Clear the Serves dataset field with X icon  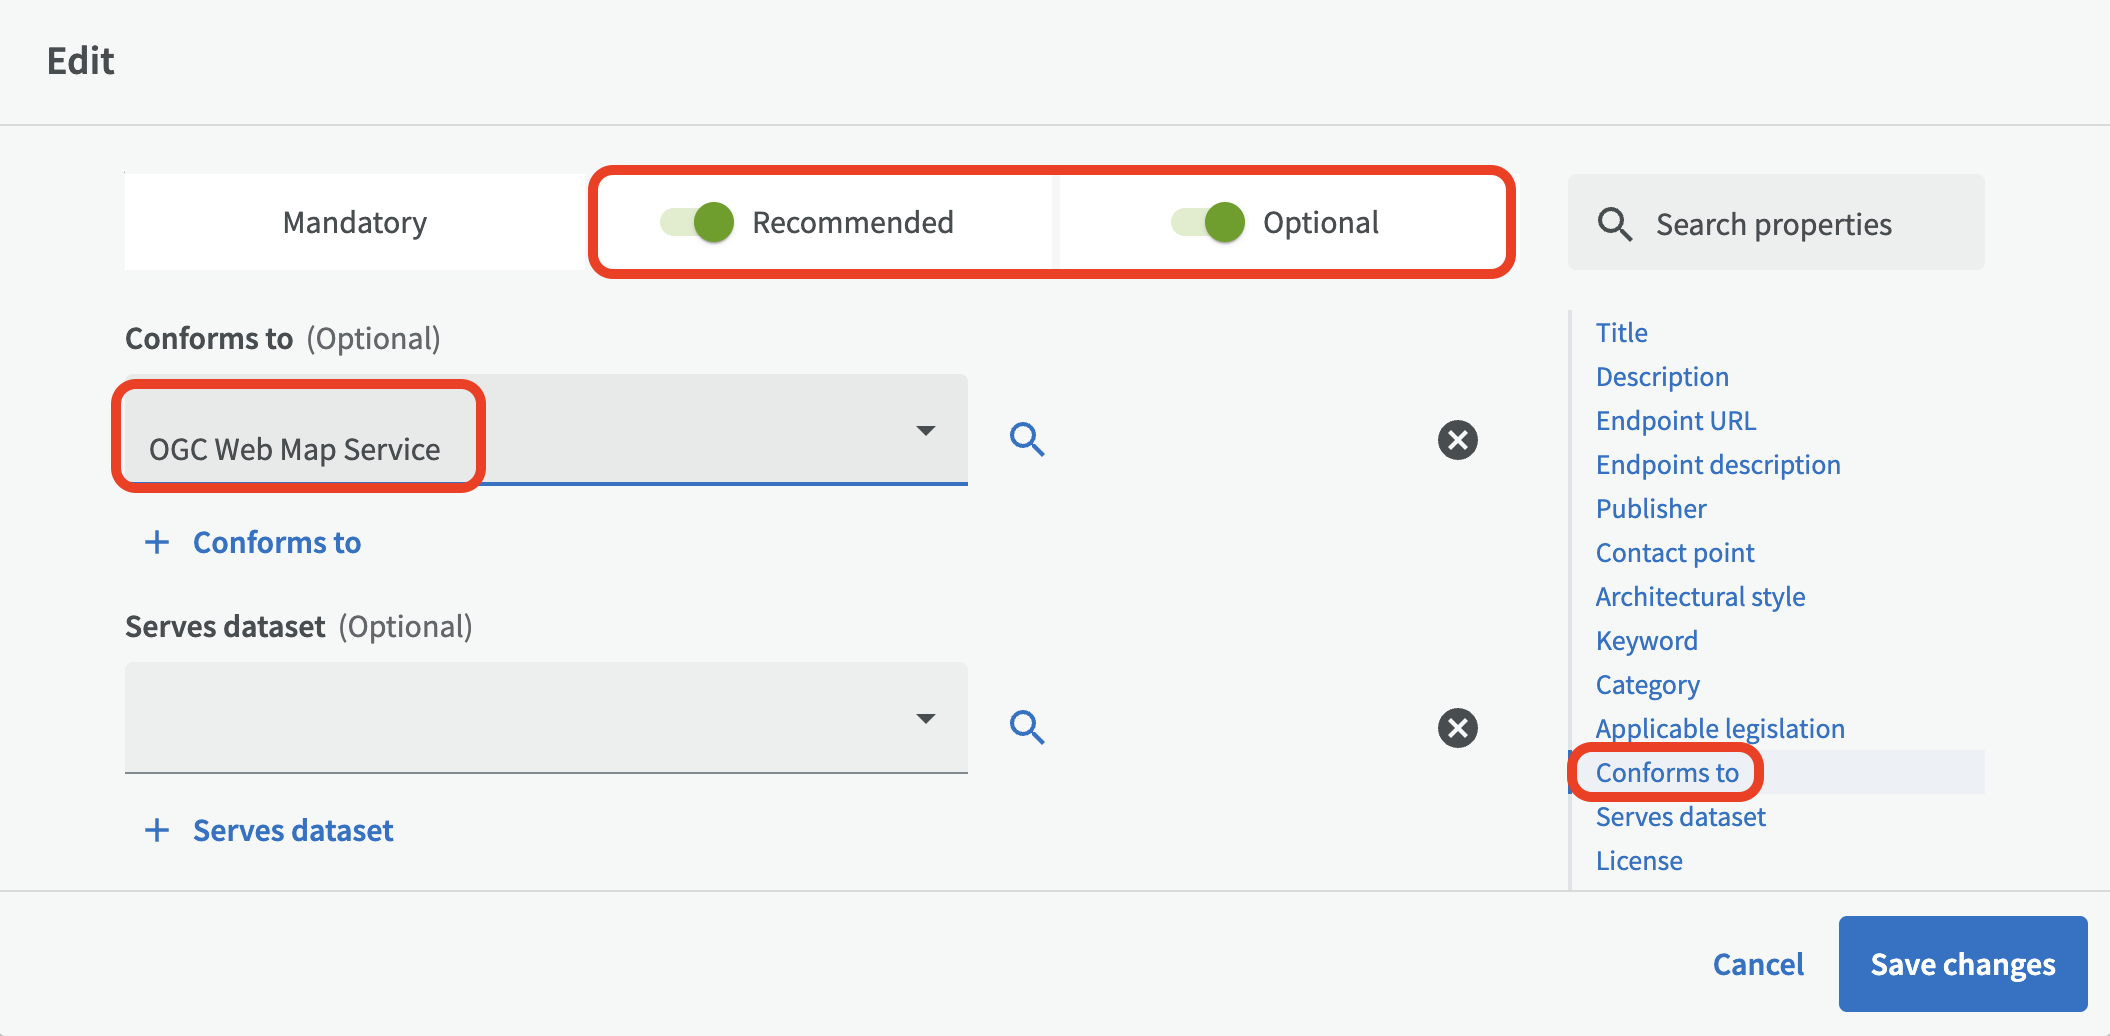coord(1457,728)
